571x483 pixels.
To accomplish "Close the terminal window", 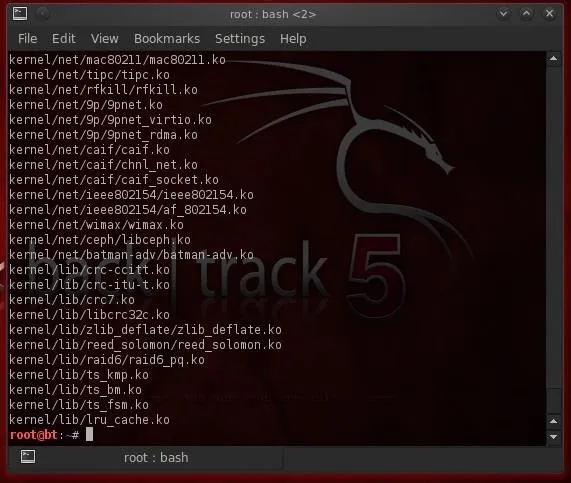I will pyautogui.click(x=550, y=14).
